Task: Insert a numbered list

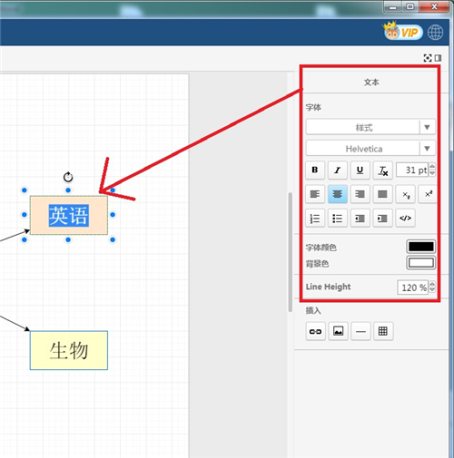Action: tap(315, 218)
